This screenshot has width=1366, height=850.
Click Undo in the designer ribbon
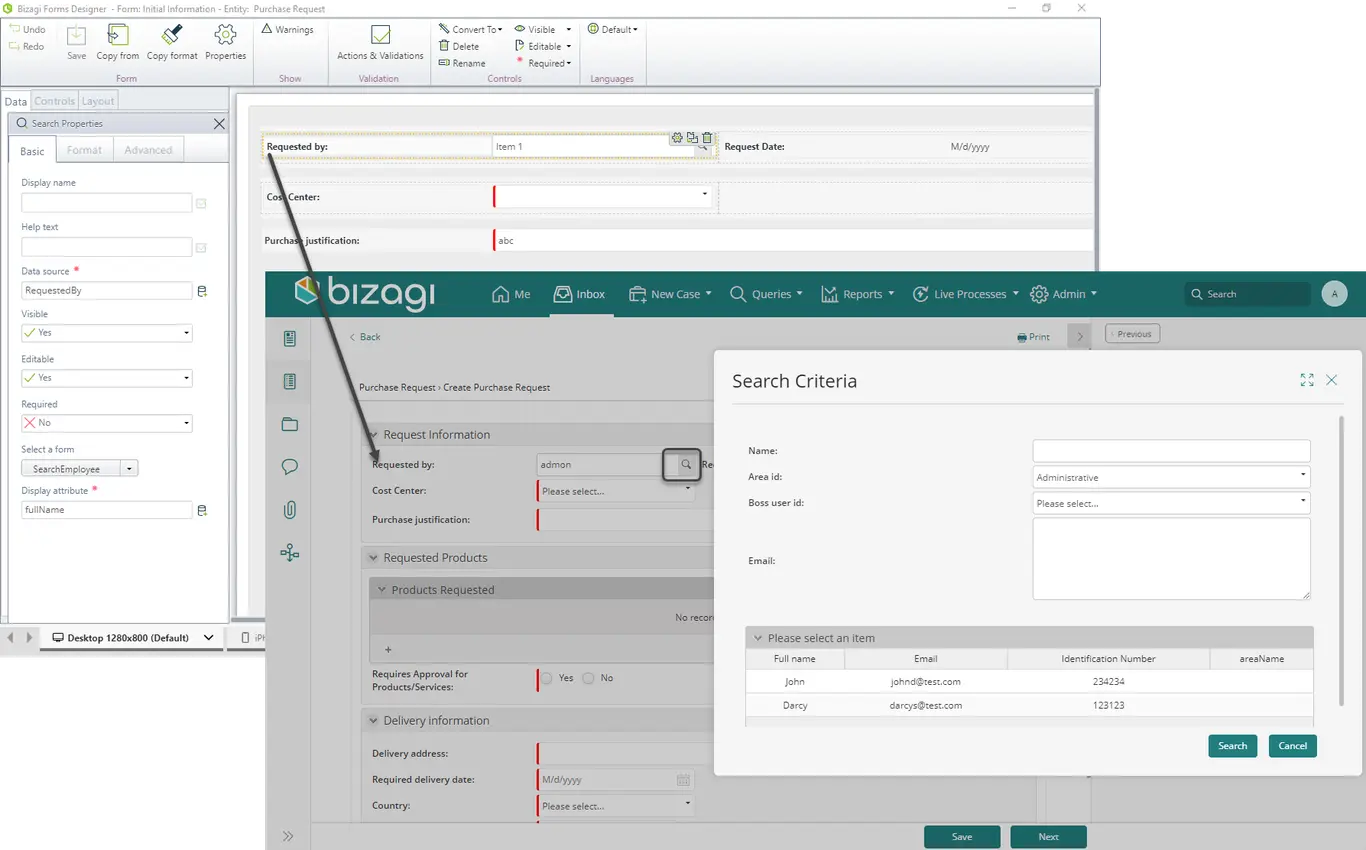(26, 30)
